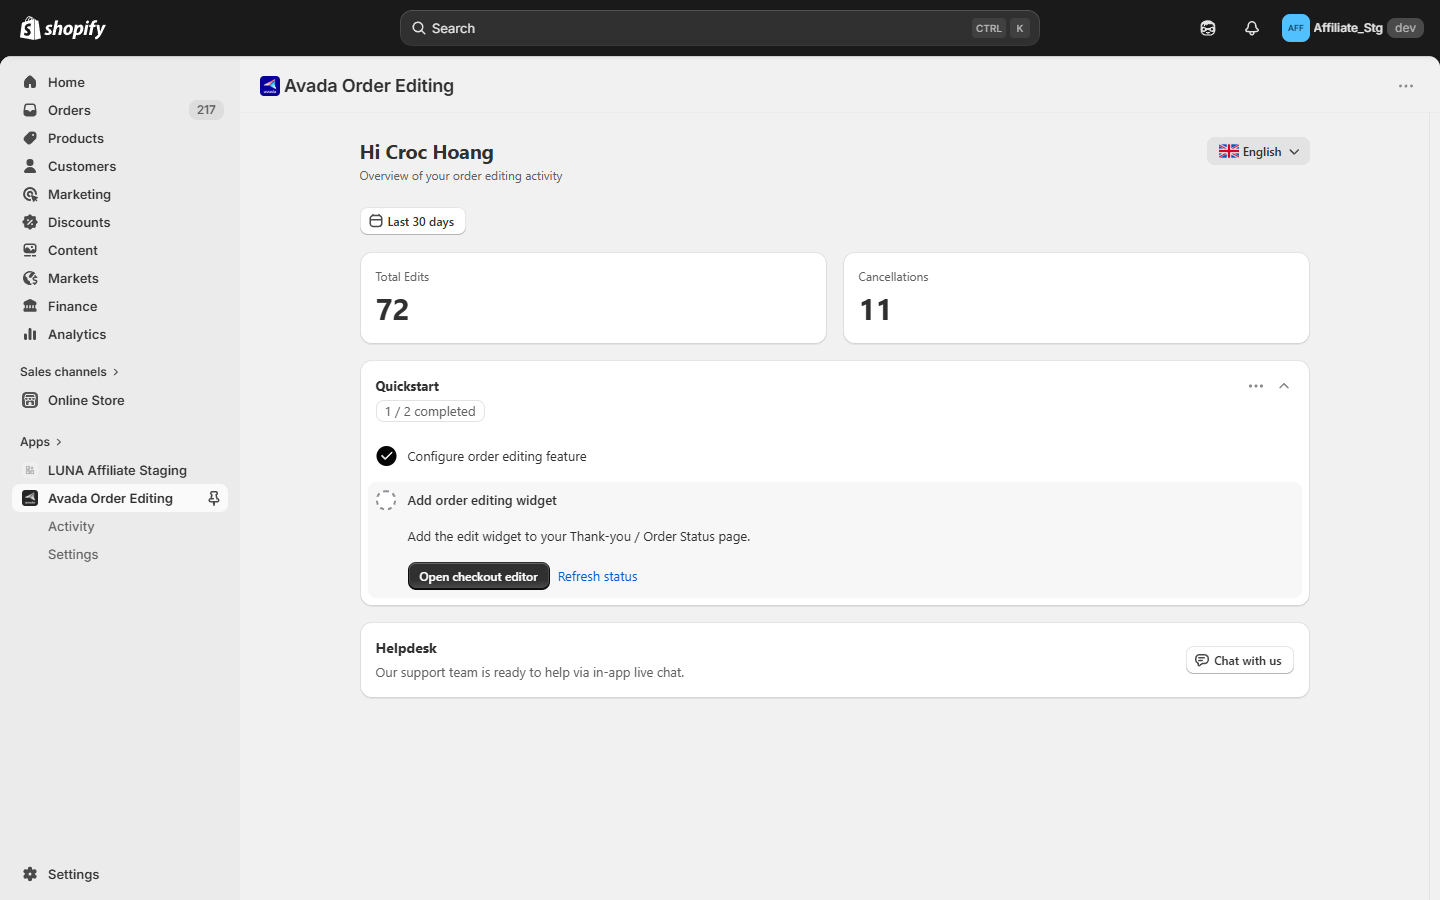Click the Helpdesk heading
Screen dimensions: 1440x900
point(406,648)
